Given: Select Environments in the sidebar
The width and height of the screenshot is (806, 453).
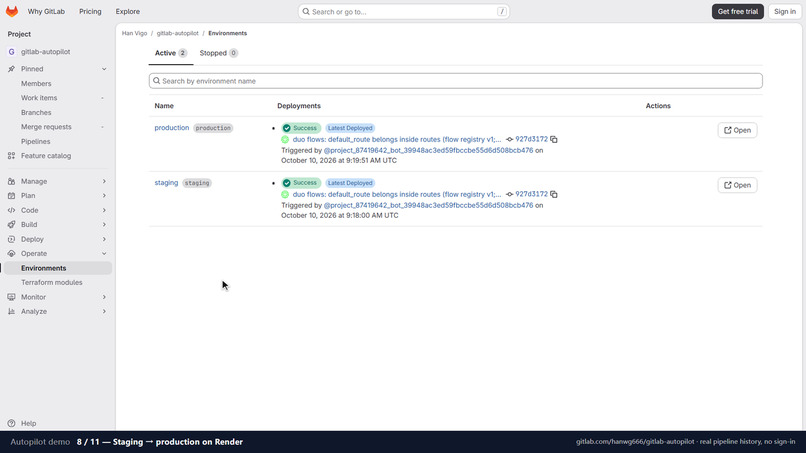Looking at the screenshot, I should (x=57, y=268).
